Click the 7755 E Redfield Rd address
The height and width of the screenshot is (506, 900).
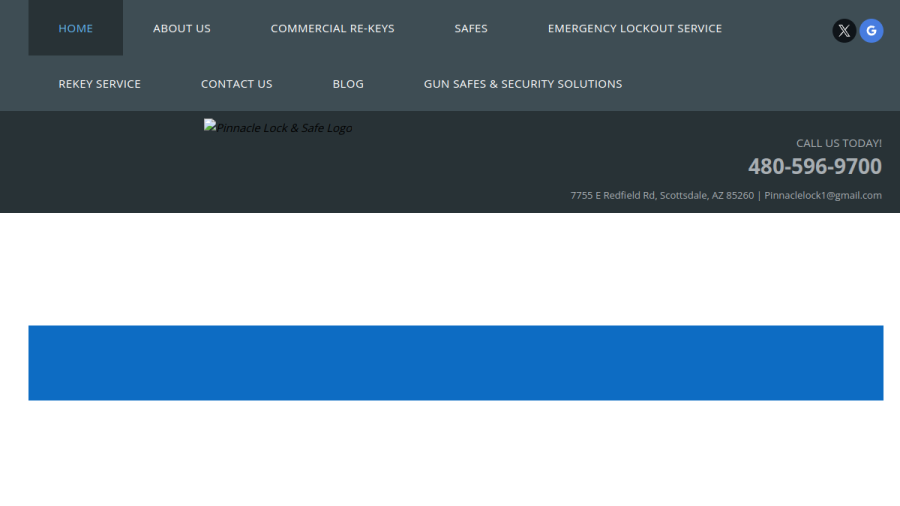662,195
